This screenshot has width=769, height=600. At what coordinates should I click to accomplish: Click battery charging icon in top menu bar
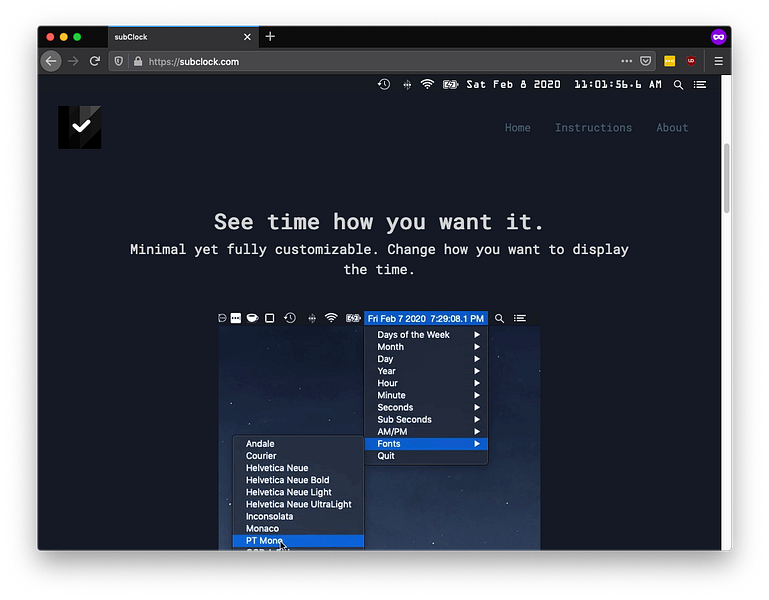pyautogui.click(x=450, y=85)
